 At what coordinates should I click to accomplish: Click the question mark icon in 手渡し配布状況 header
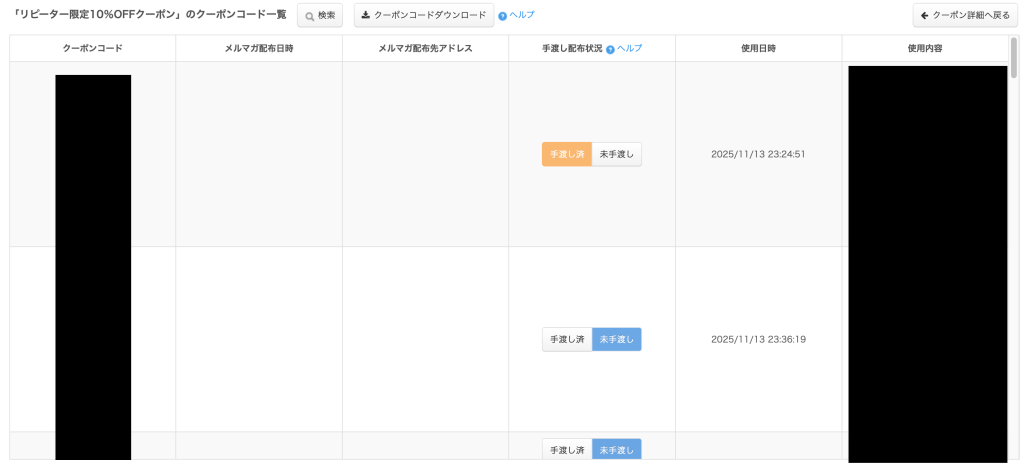pos(610,49)
